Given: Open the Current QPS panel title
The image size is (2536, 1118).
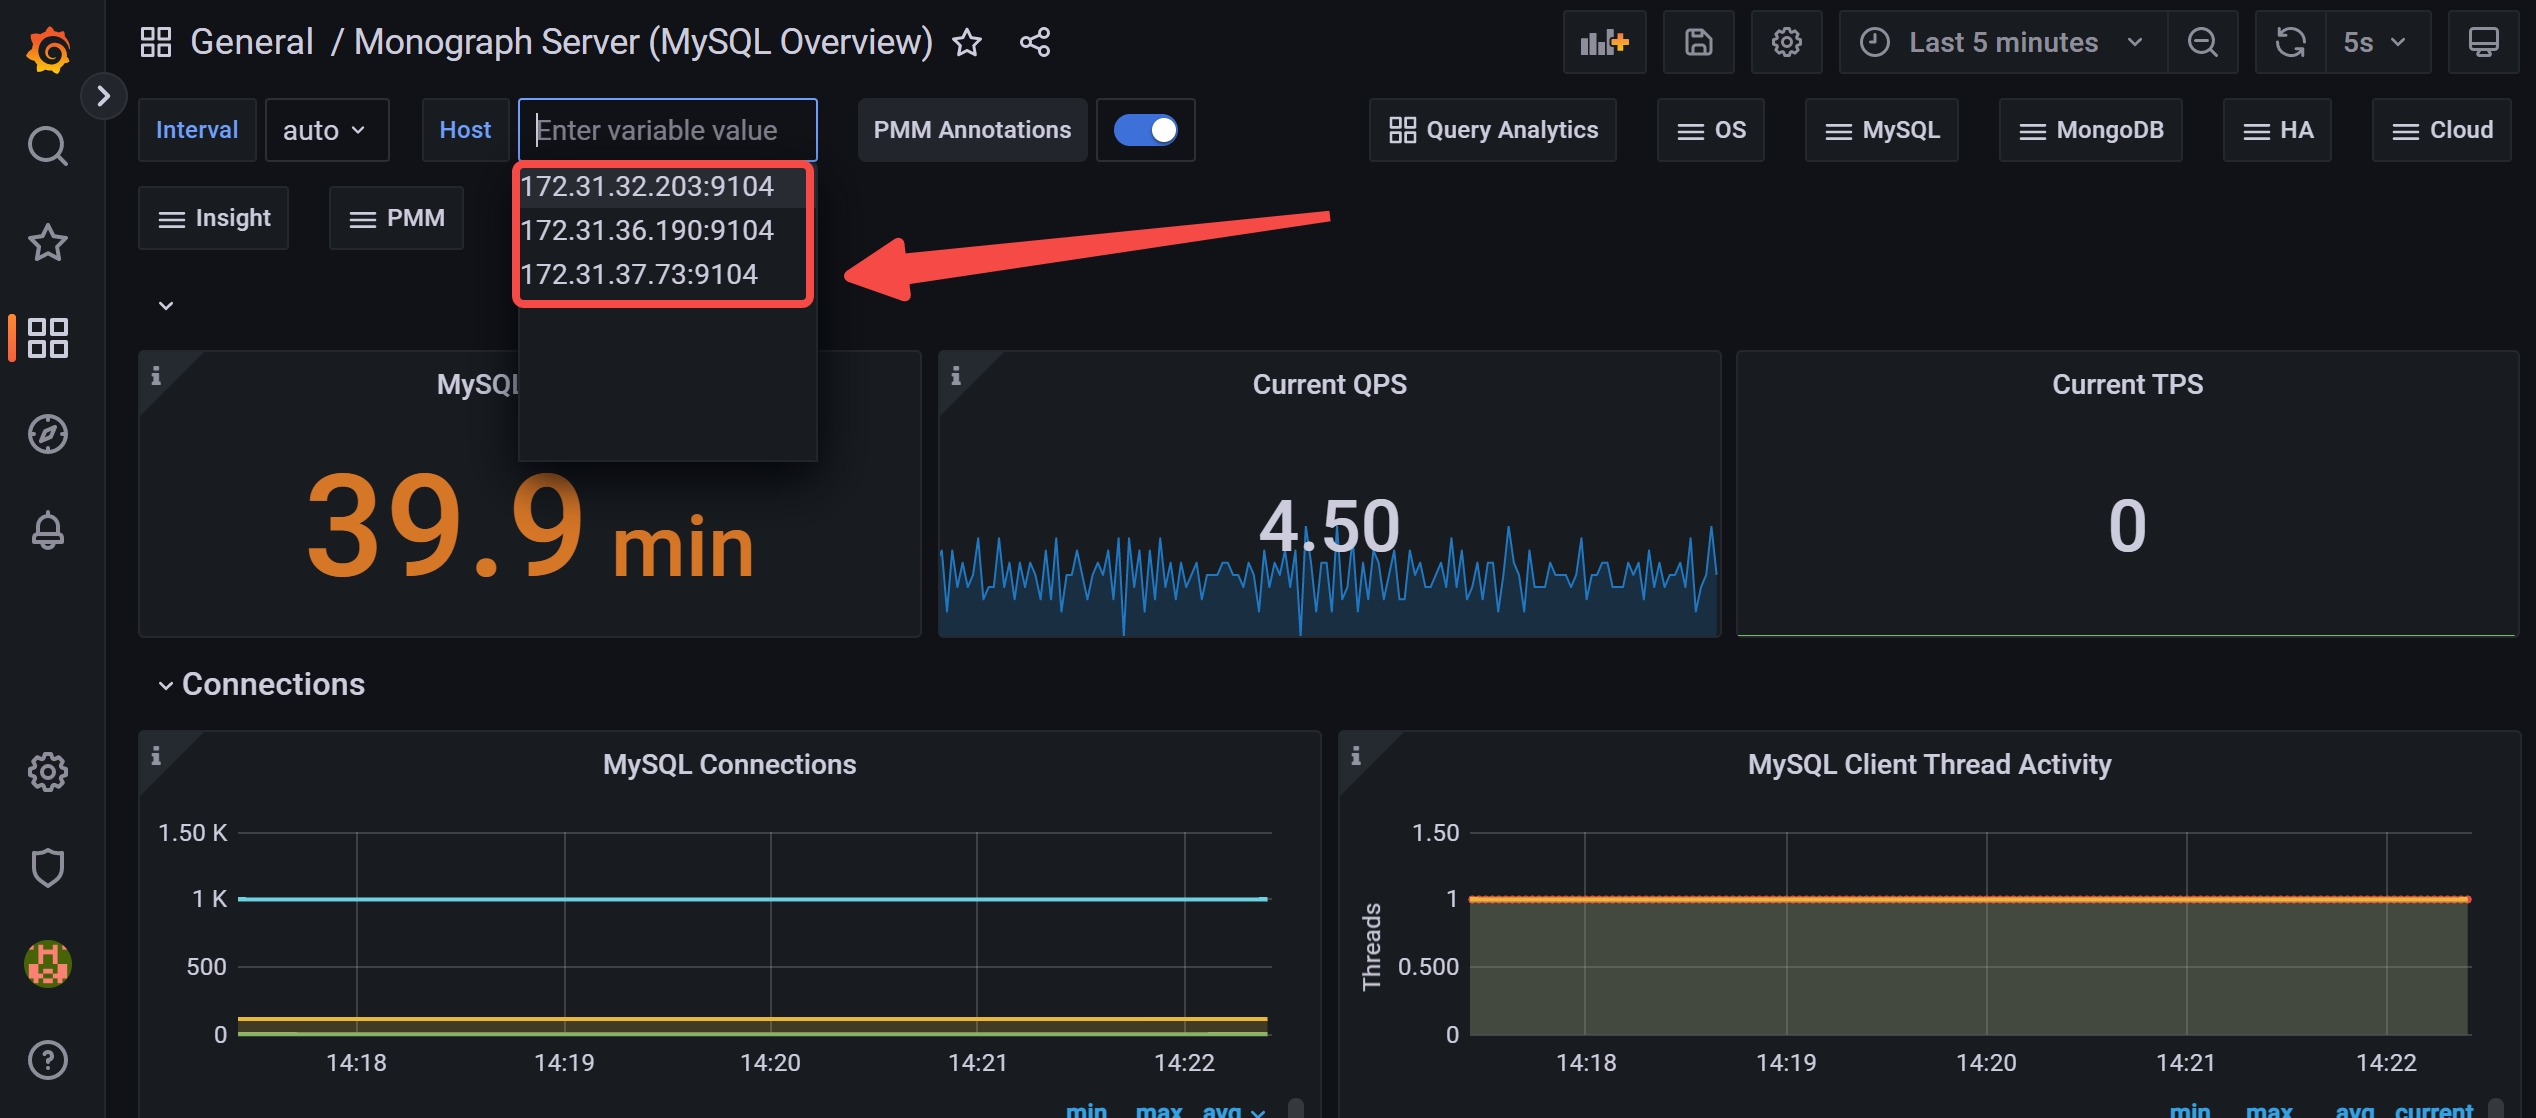Looking at the screenshot, I should [x=1329, y=385].
